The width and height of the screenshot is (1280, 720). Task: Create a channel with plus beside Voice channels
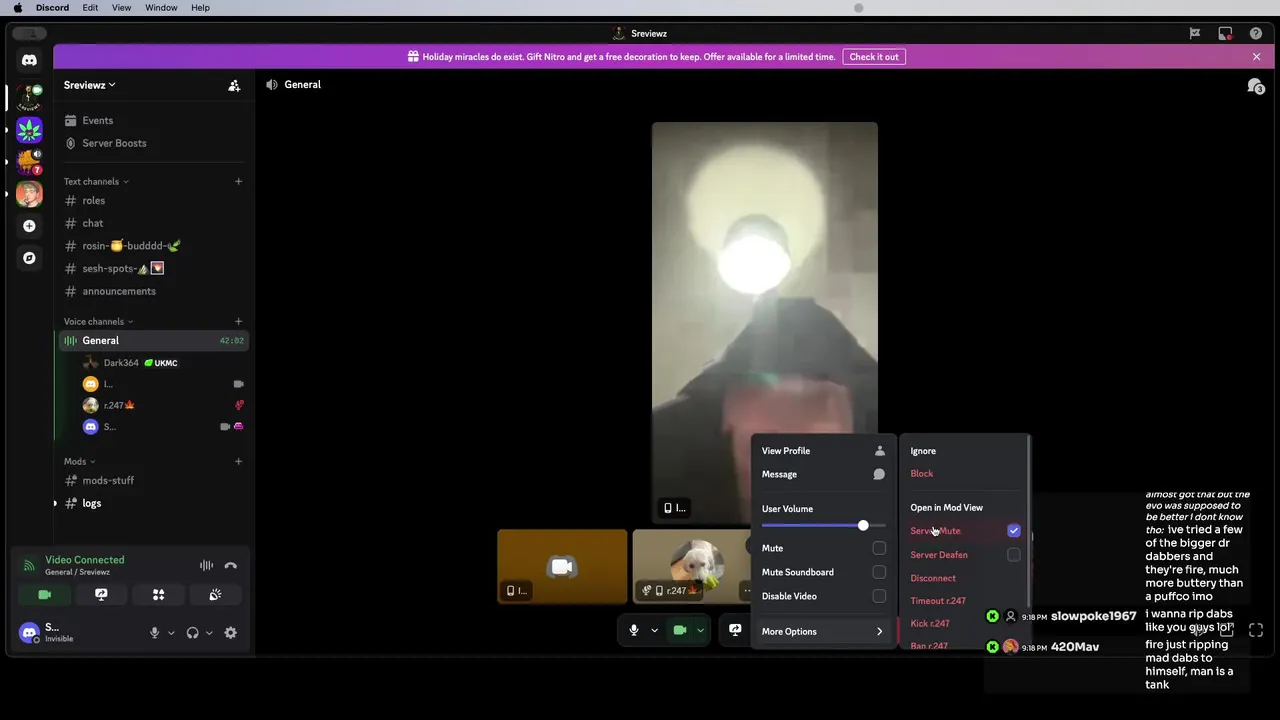[238, 321]
